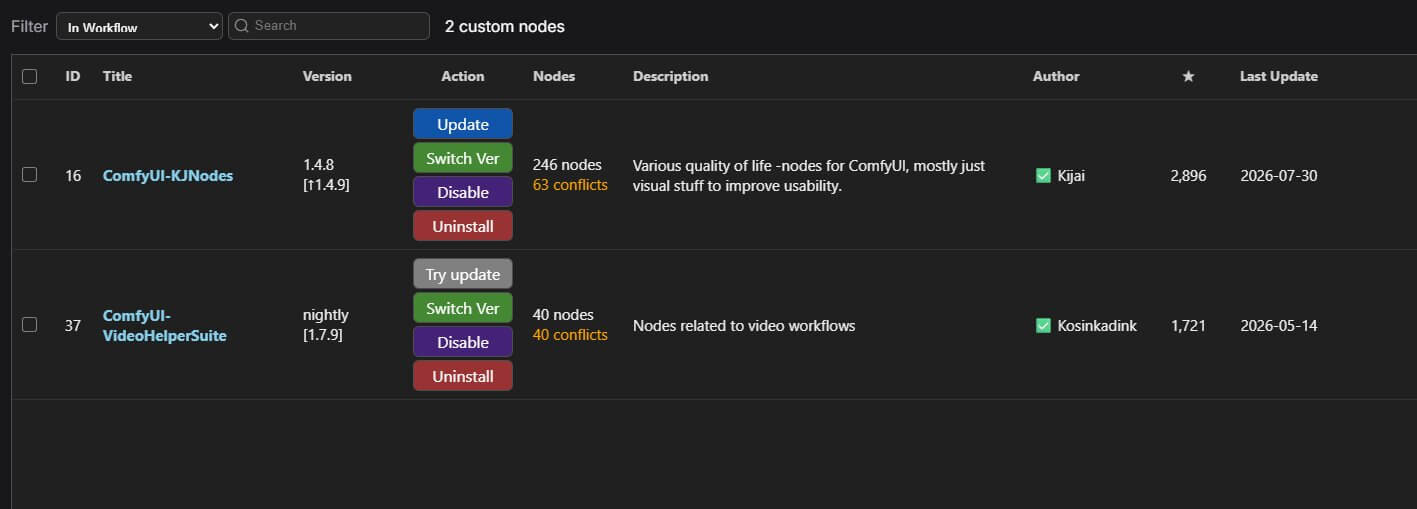Click the date 2026-05-14
The image size is (1417, 509).
(x=1279, y=326)
